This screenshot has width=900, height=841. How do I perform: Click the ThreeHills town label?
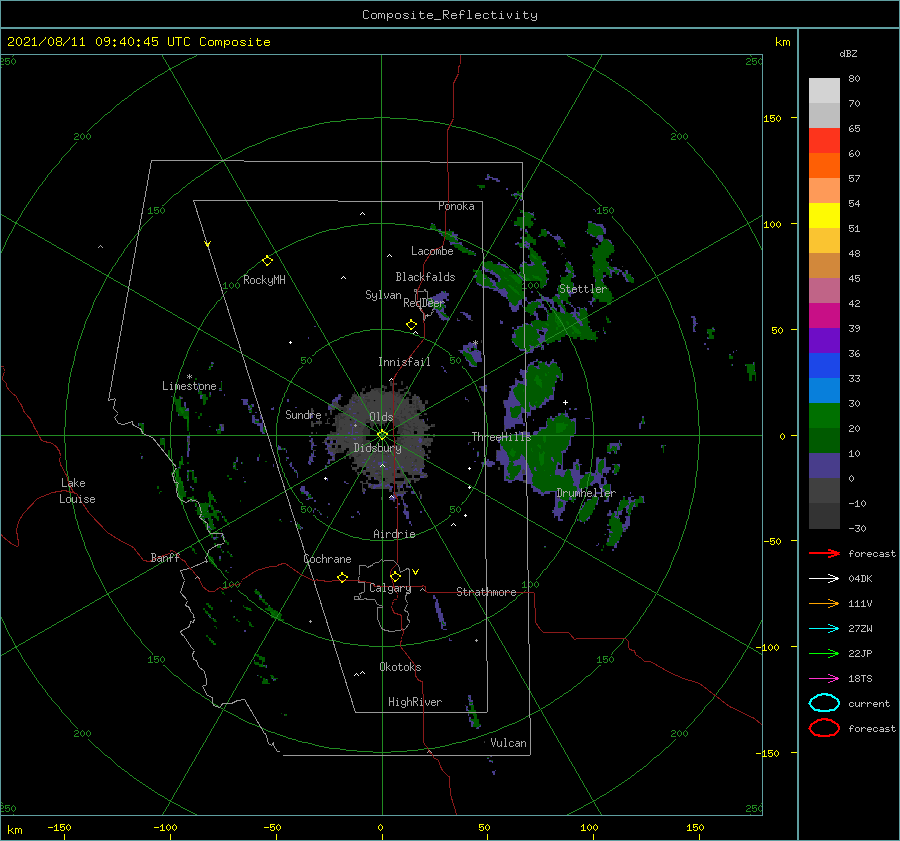click(x=501, y=437)
